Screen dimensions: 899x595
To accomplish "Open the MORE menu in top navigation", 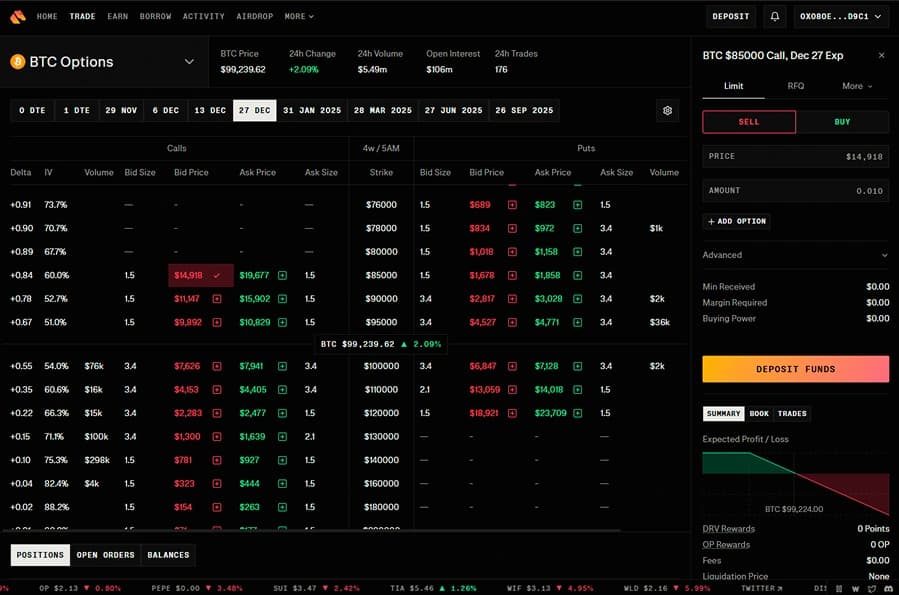I will [x=299, y=17].
